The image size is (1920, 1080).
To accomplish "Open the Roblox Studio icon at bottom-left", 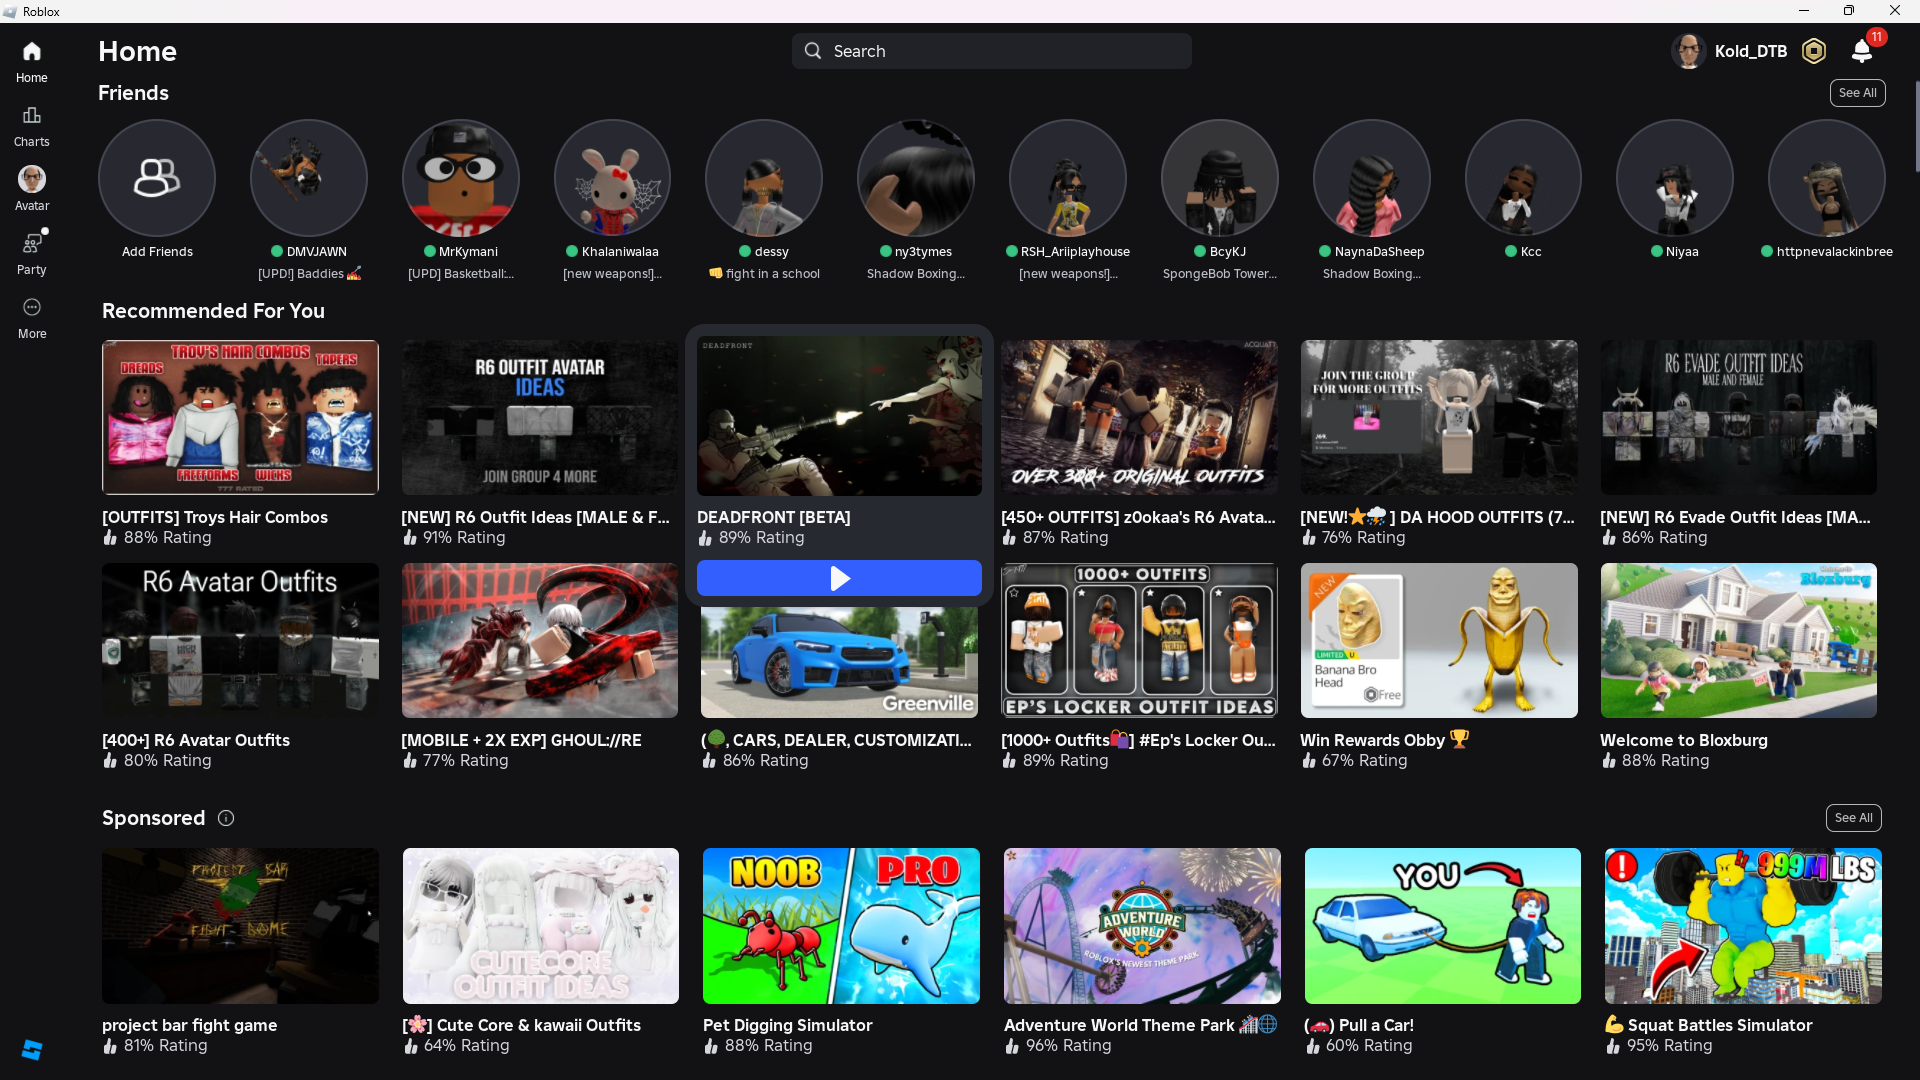I will tap(32, 1049).
